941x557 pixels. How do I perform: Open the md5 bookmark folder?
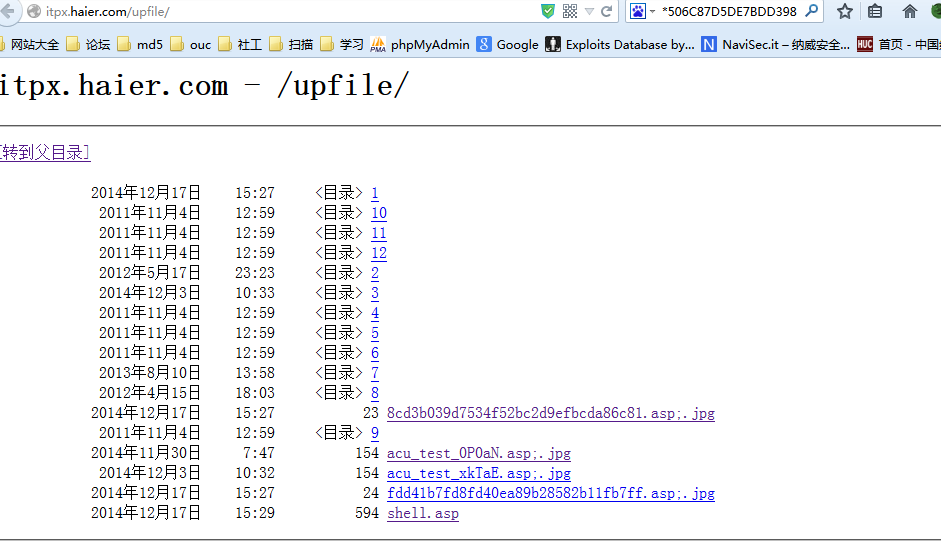click(x=140, y=44)
